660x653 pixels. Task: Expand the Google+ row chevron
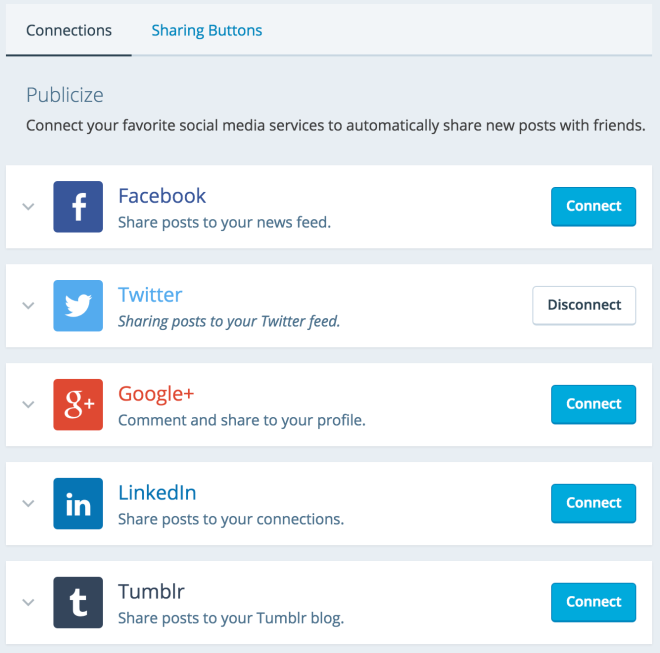[29, 405]
